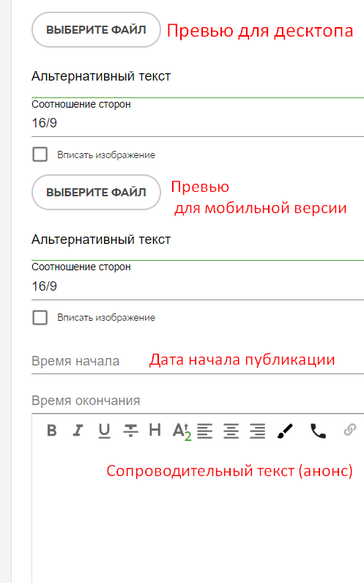Apply strikethrough formatting in the editor toolbar
This screenshot has width=364, height=583.
click(131, 431)
